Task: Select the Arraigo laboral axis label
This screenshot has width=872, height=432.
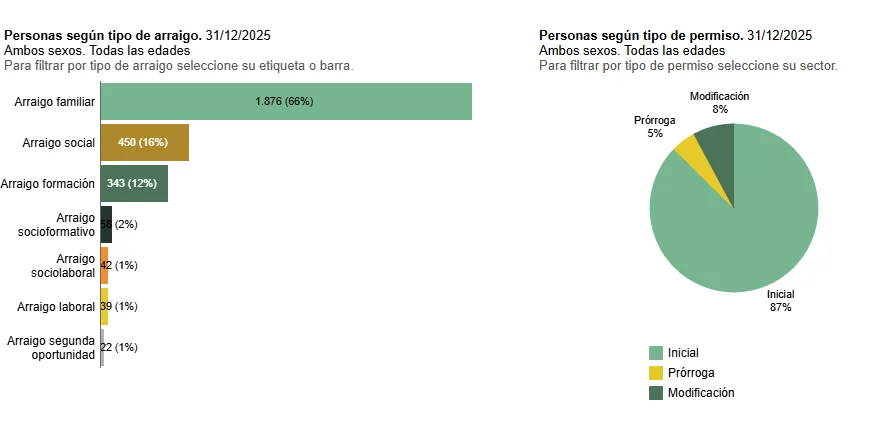Action: pos(56,306)
